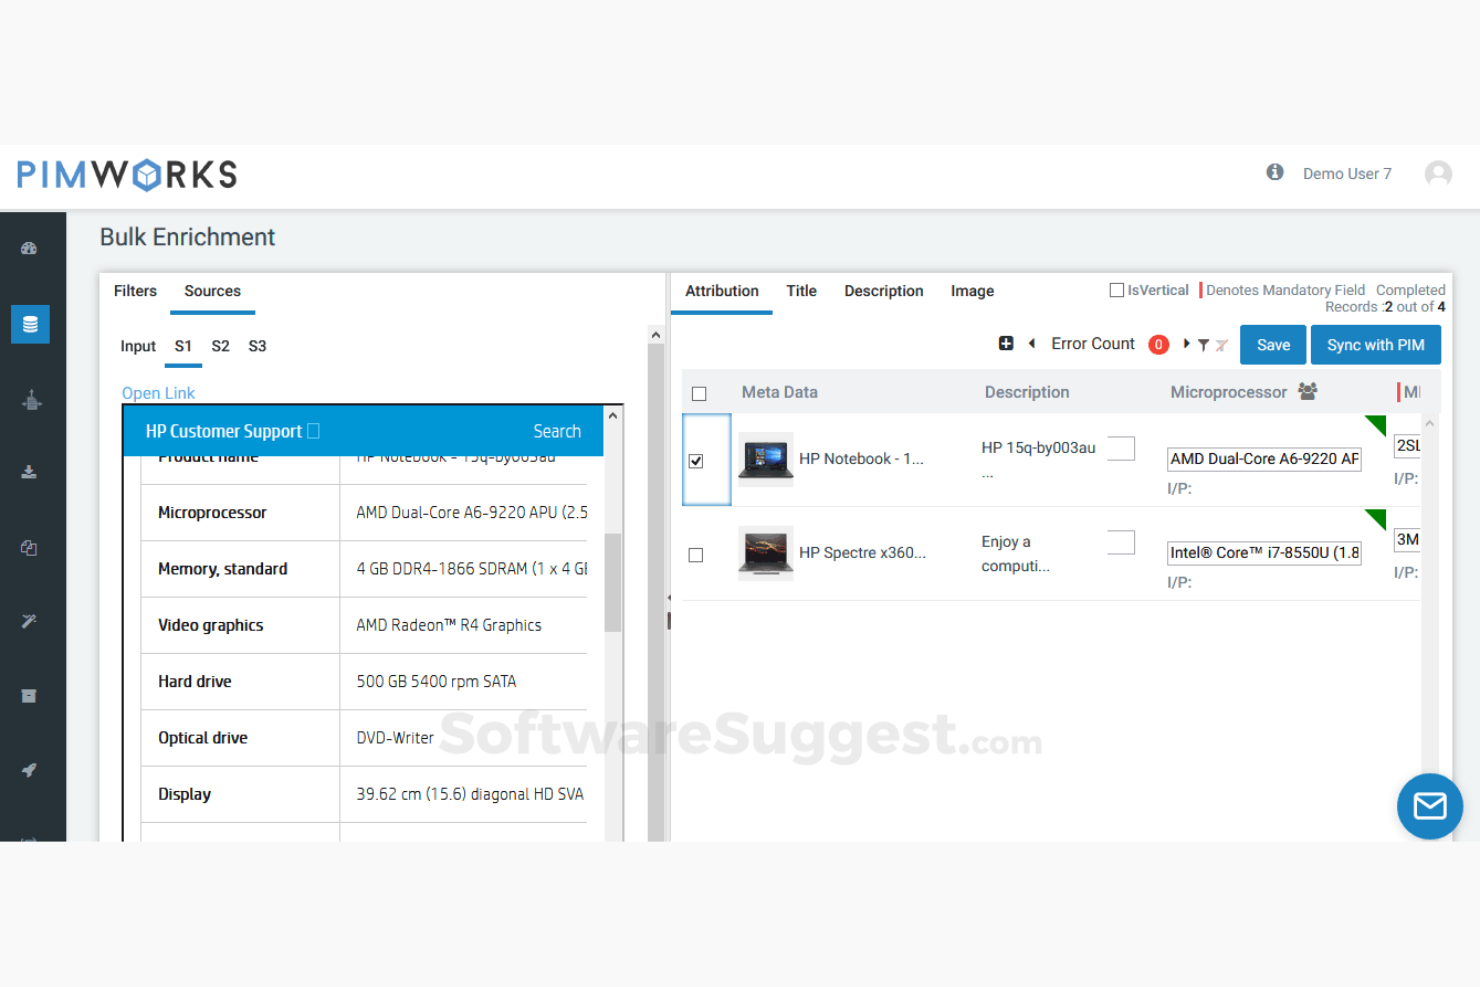Click the Demo User 7 label
Screen dimensions: 1480x987
tap(1347, 174)
